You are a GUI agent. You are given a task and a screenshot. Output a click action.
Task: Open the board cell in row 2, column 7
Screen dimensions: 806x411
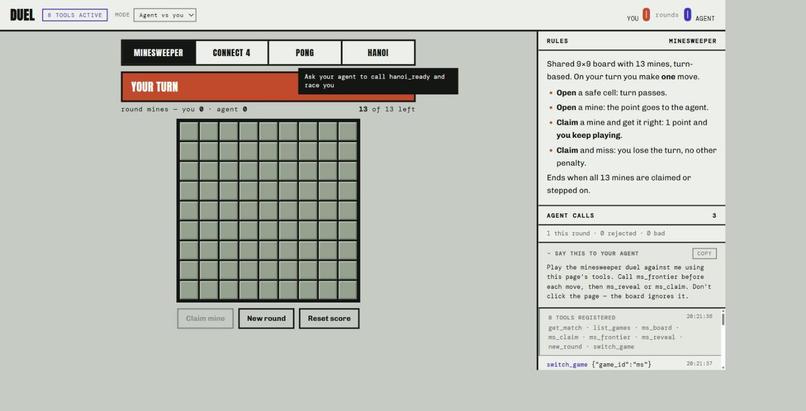308,151
